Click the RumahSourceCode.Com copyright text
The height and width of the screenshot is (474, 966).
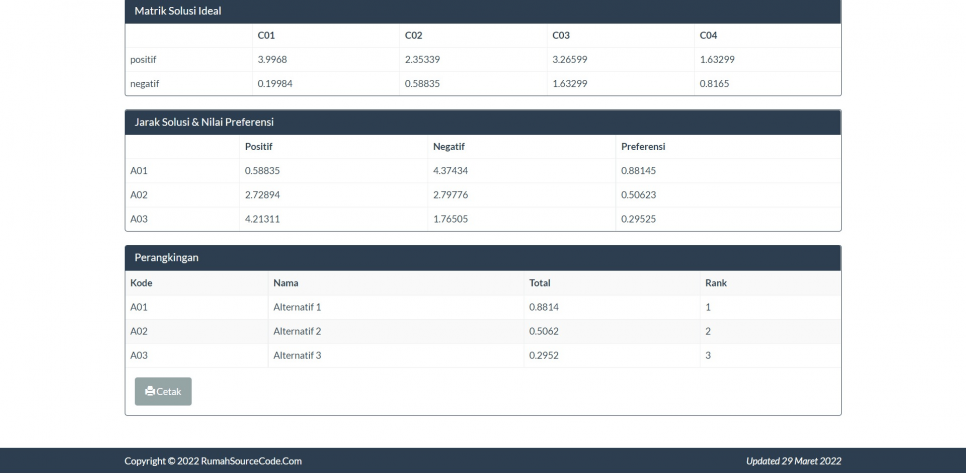(x=213, y=461)
